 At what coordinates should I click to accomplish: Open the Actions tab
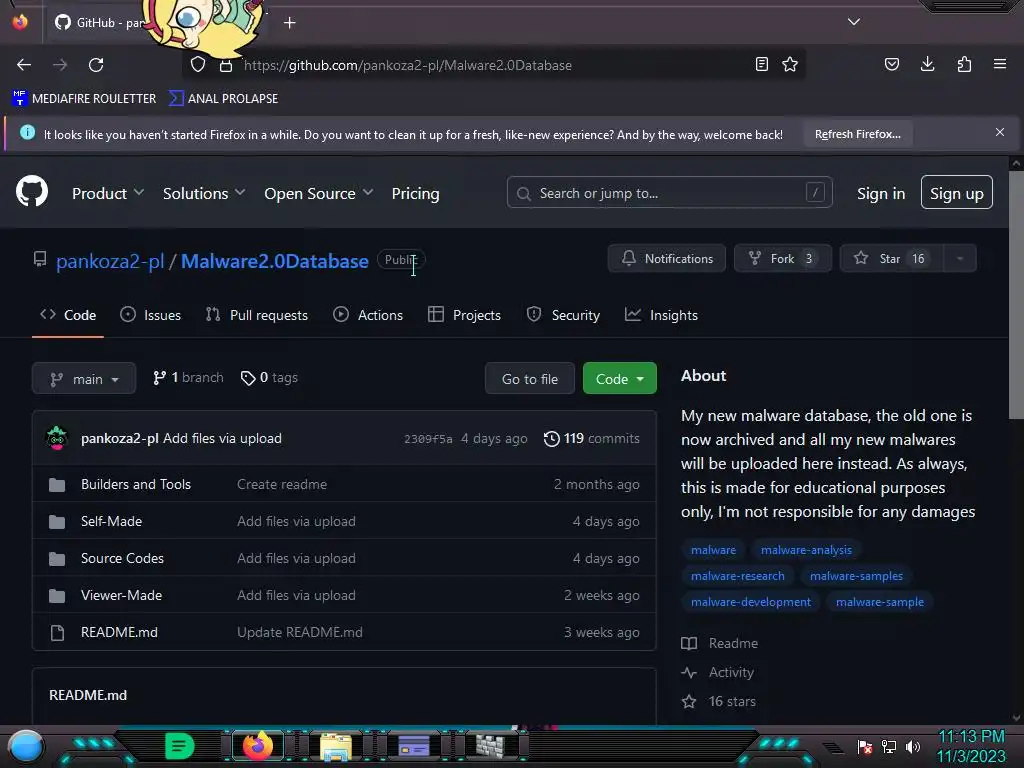368,315
